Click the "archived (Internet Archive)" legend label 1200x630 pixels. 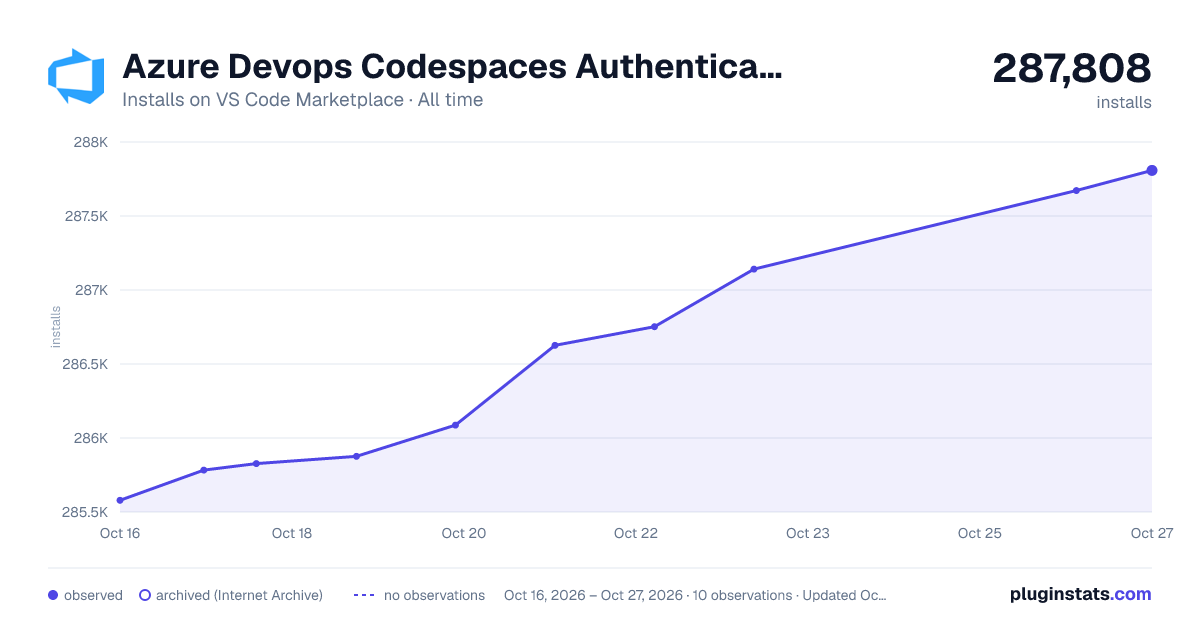click(x=239, y=595)
